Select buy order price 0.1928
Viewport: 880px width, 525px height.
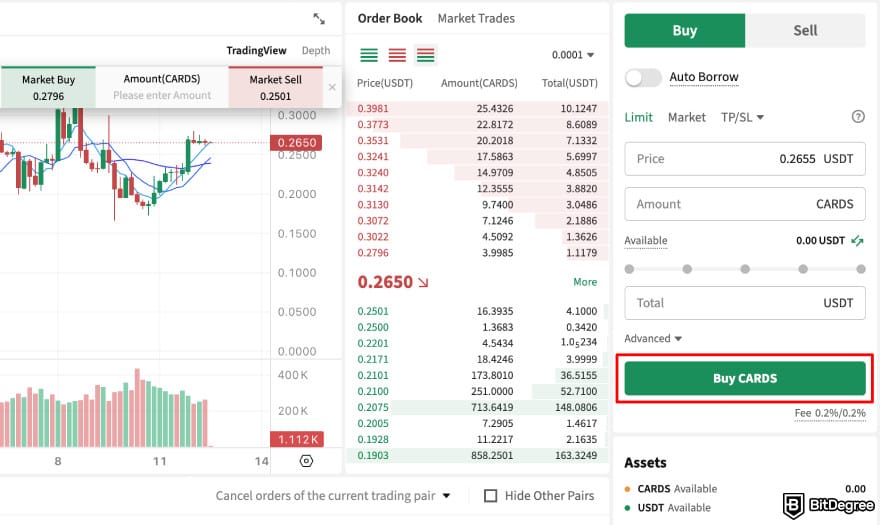[373, 439]
